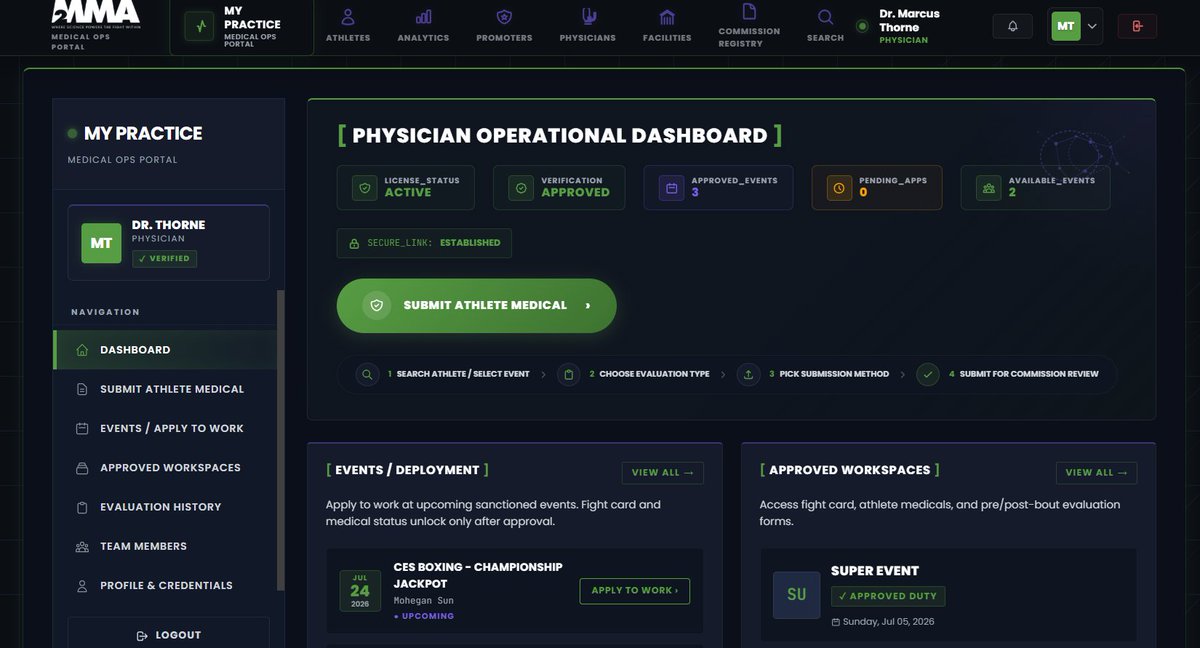Open Evaluation History in sidebar
The height and width of the screenshot is (648, 1200).
(165, 507)
